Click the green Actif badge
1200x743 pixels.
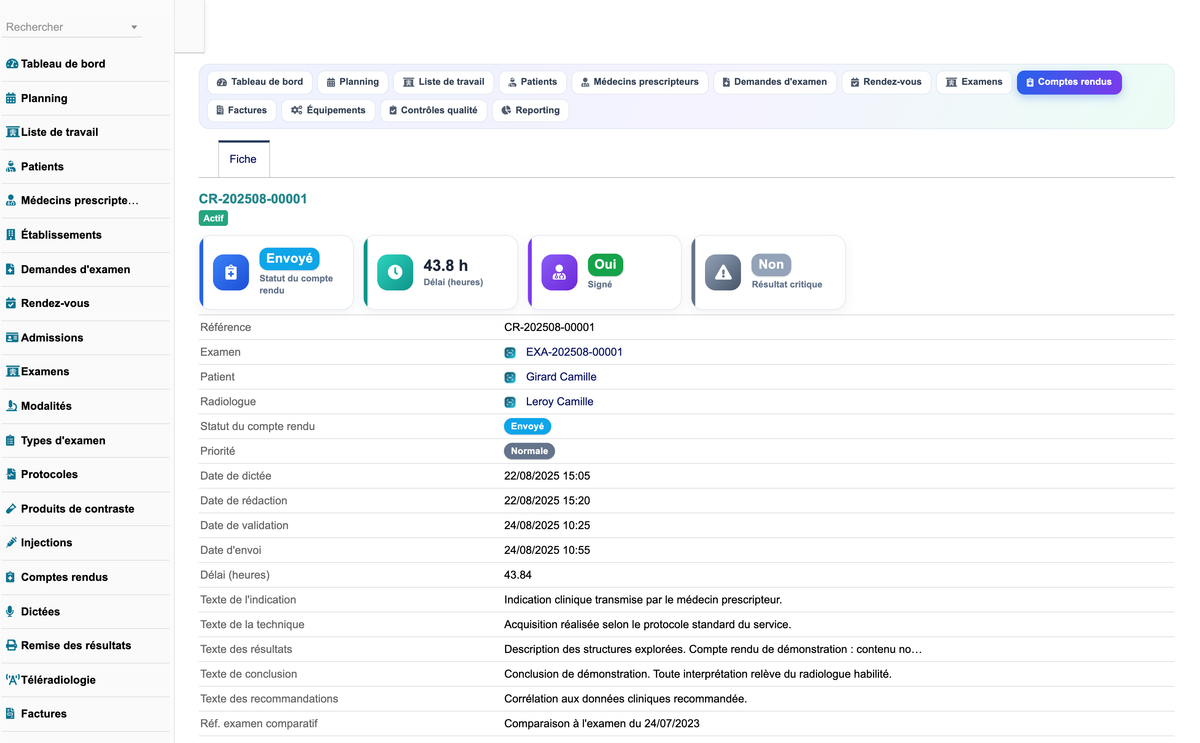(x=213, y=218)
